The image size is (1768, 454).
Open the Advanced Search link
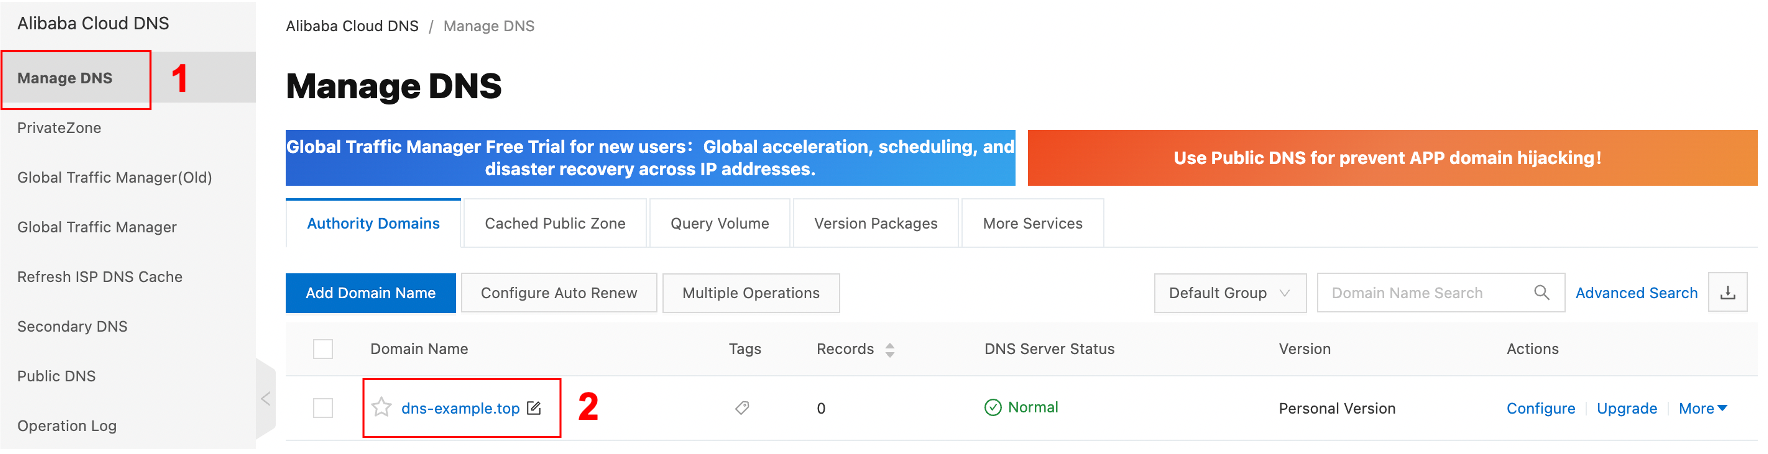point(1636,293)
